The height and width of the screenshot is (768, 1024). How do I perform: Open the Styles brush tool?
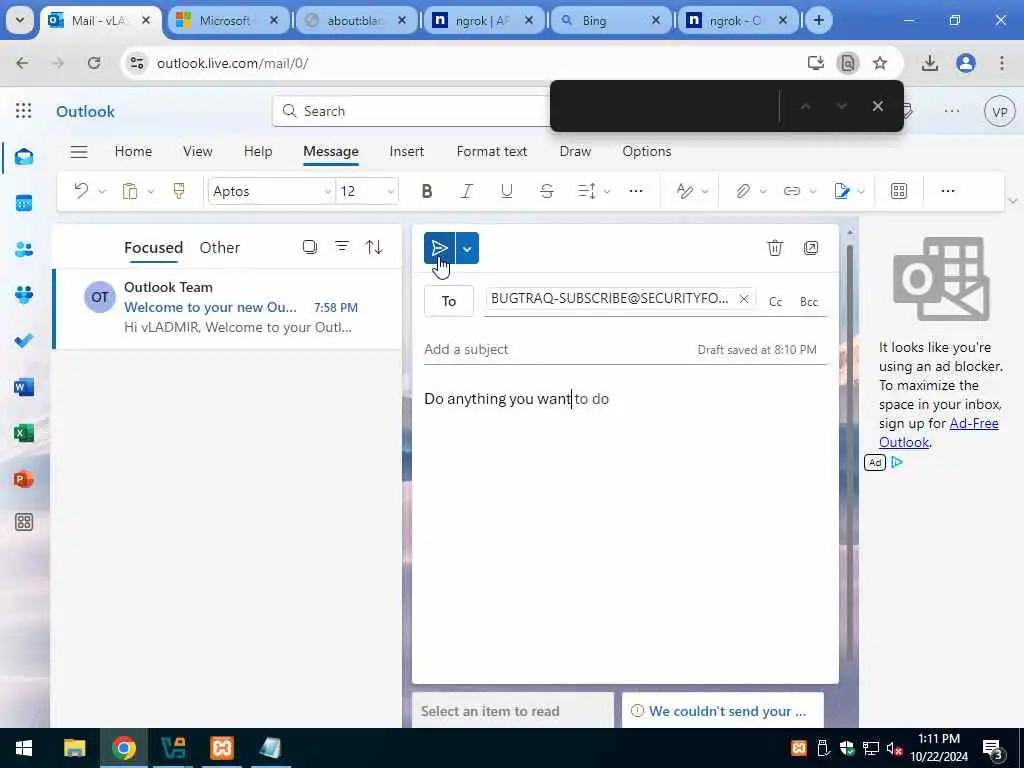pyautogui.click(x=684, y=191)
